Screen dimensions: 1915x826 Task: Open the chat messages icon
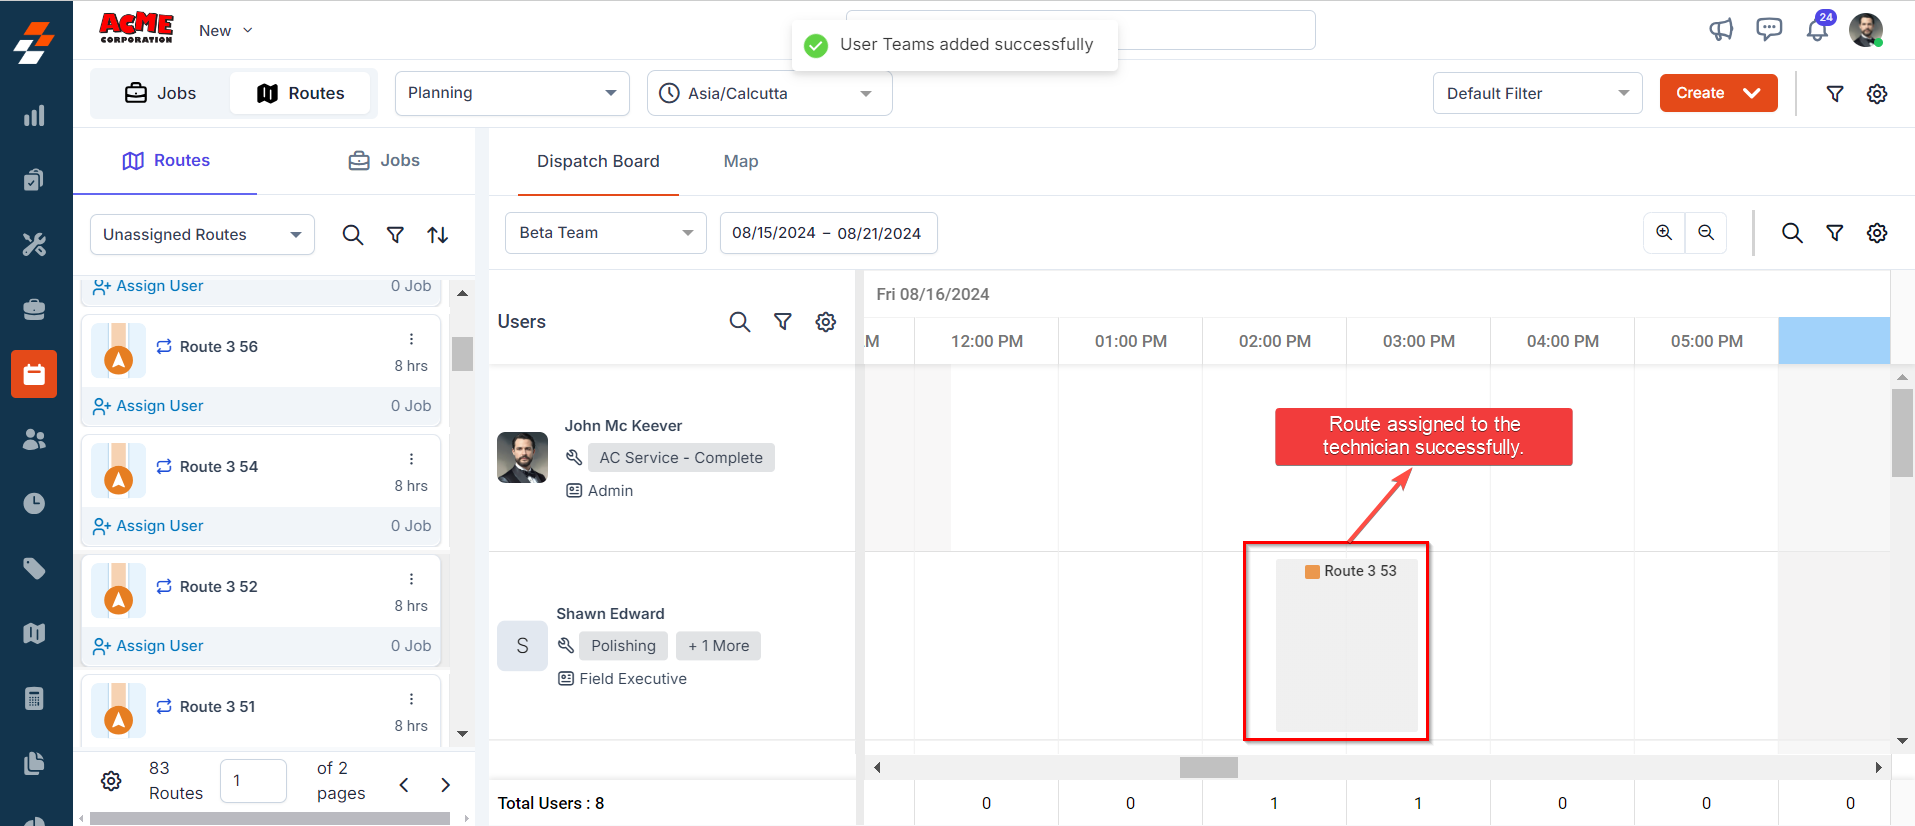coord(1769,30)
